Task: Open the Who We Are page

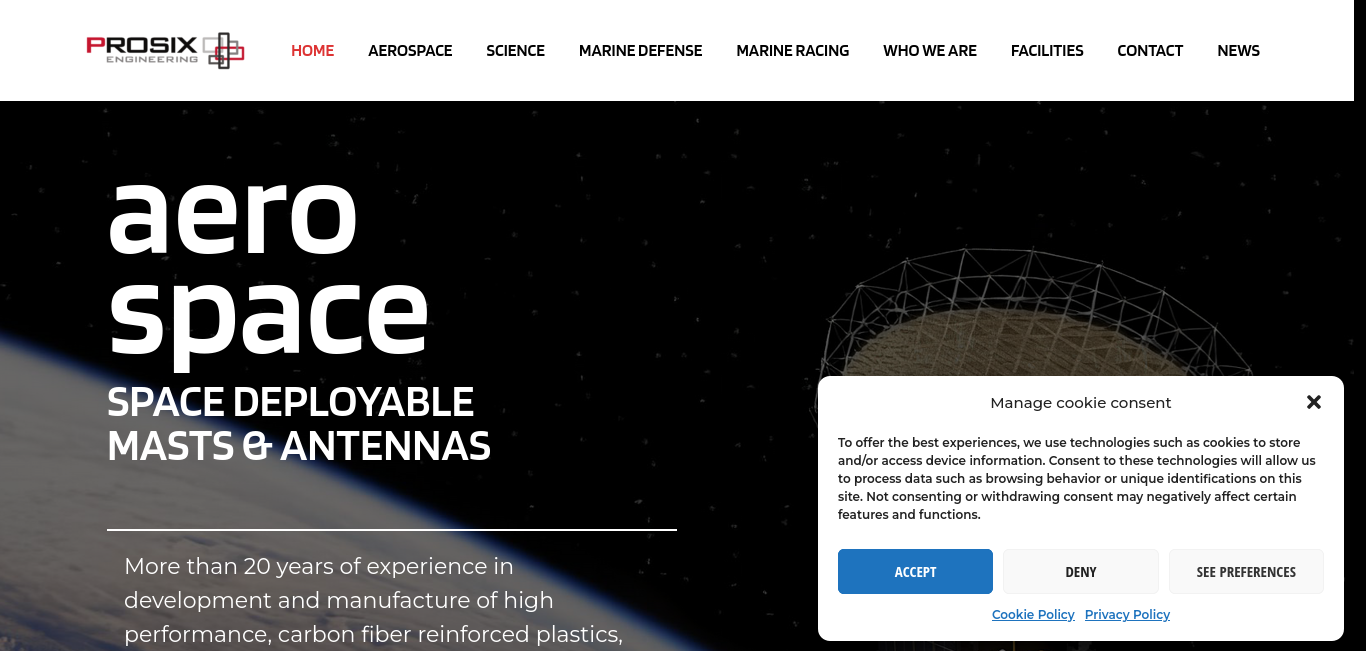Action: click(x=930, y=51)
